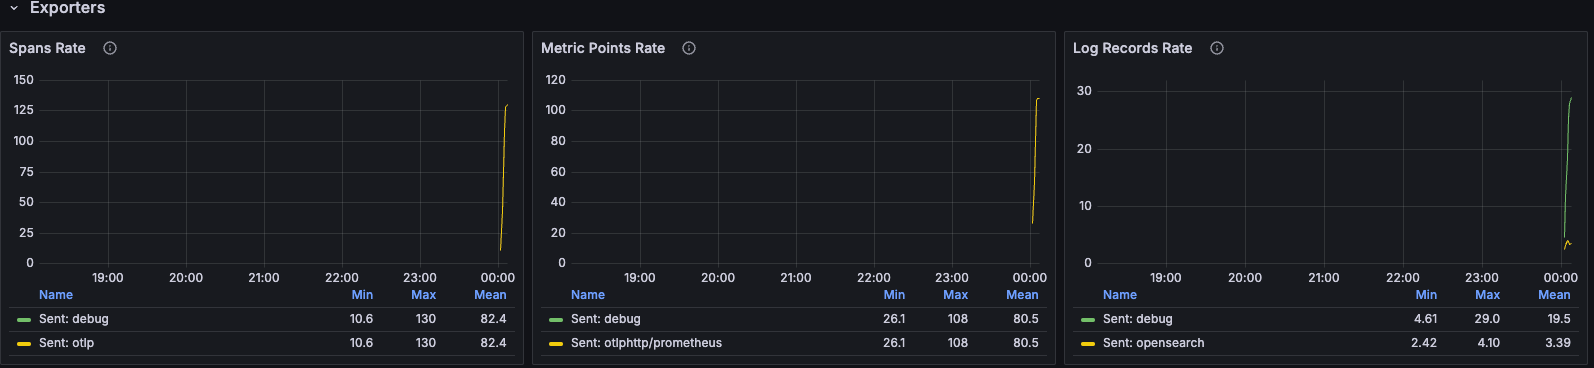Sort Spans Rate legend by Name

(x=56, y=295)
